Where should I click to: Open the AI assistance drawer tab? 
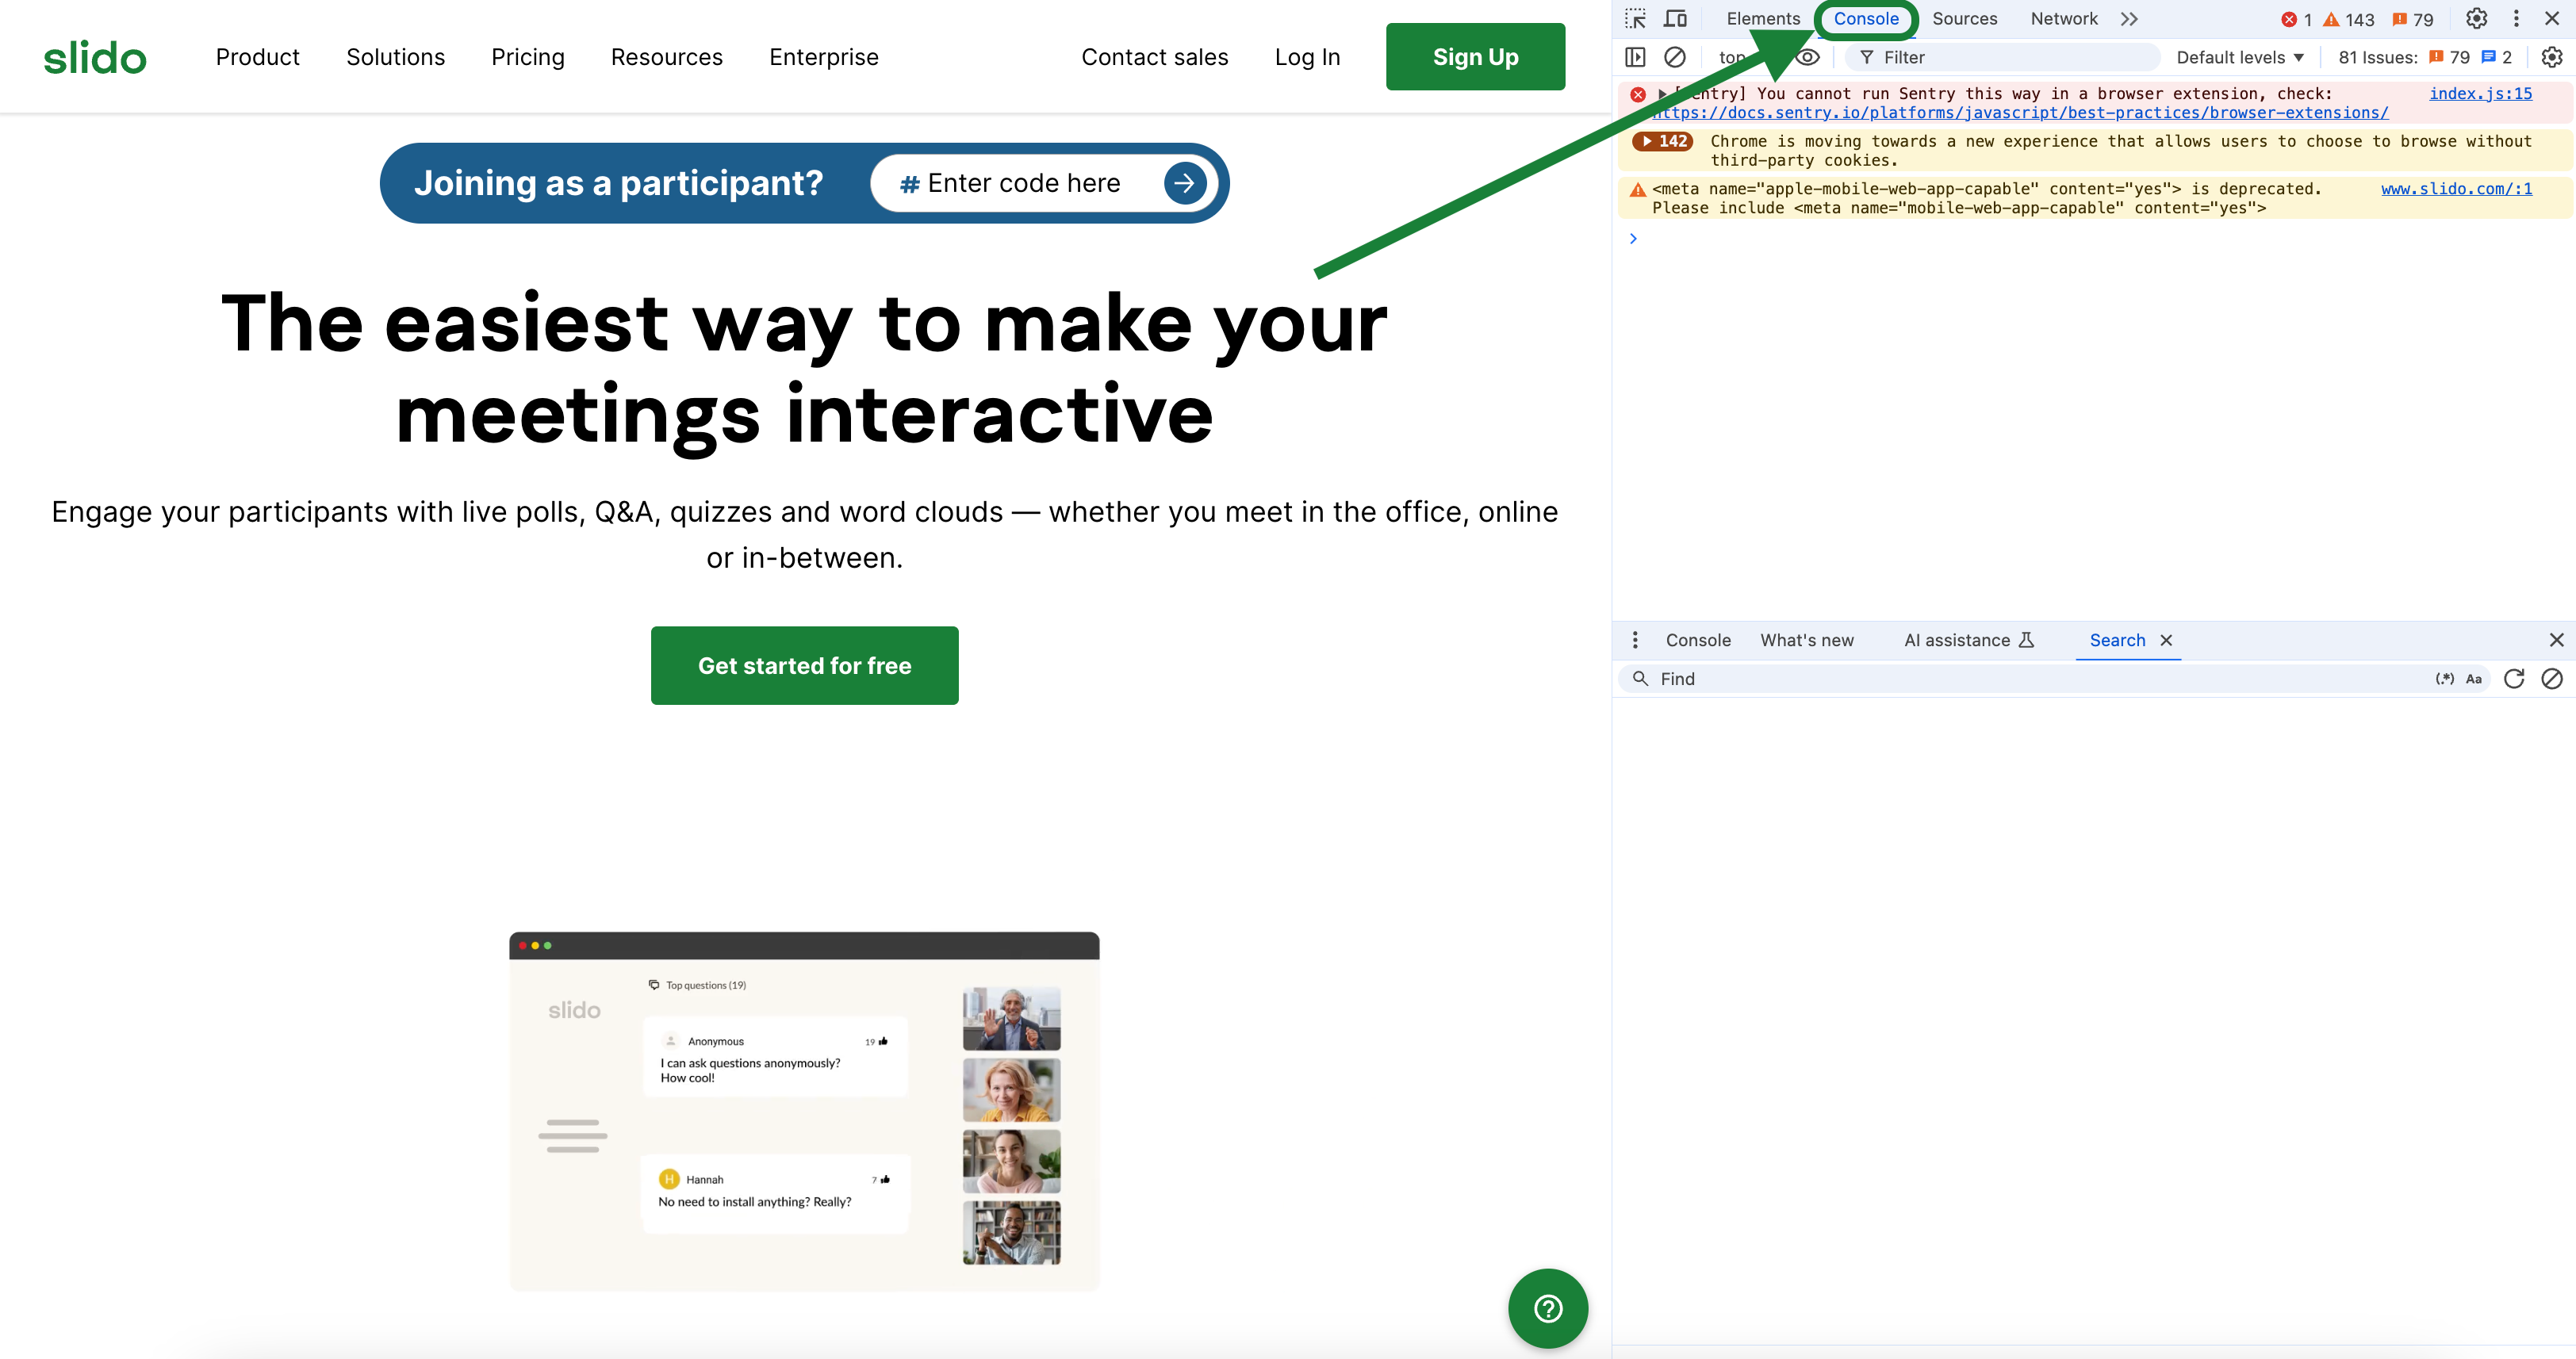[1968, 640]
